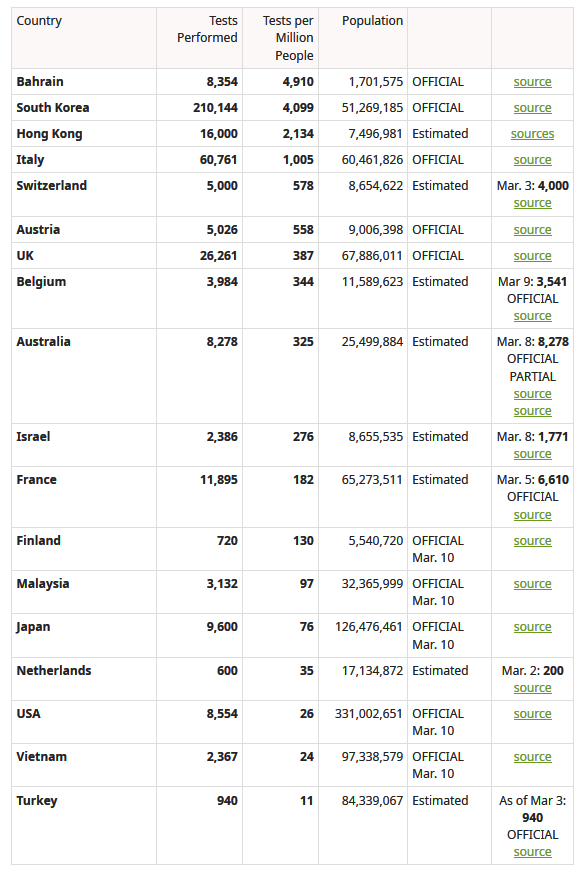Select the Tests per Million People header
This screenshot has height=879, width=583.
288,38
